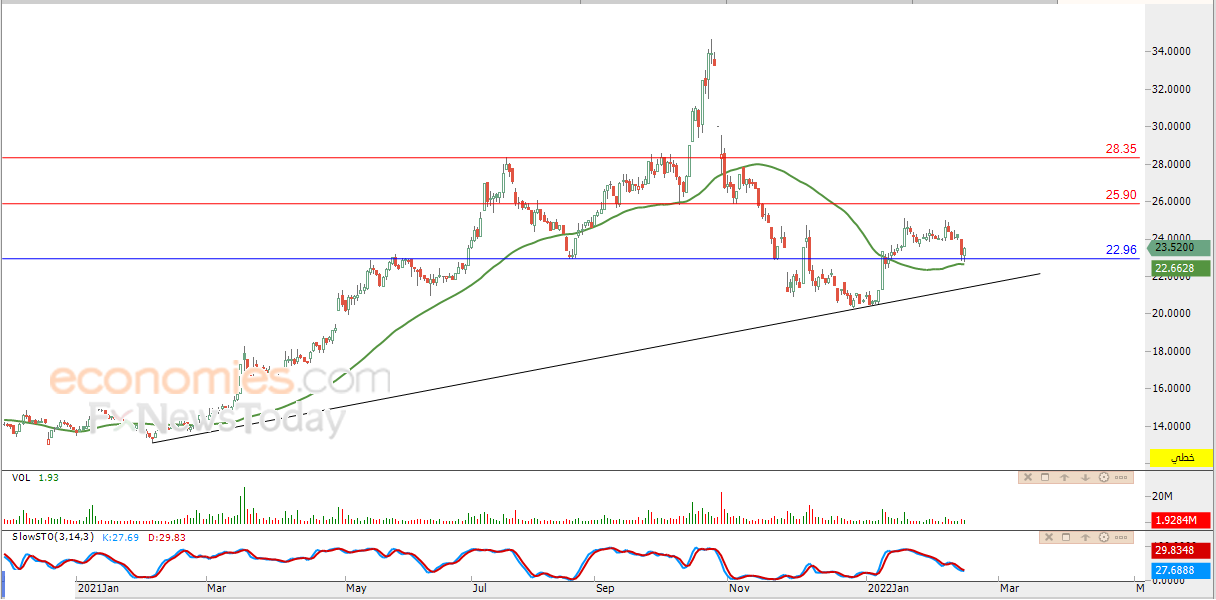Click the K:27.69 value text
Image resolution: width=1216 pixels, height=600 pixels.
pyautogui.click(x=121, y=537)
